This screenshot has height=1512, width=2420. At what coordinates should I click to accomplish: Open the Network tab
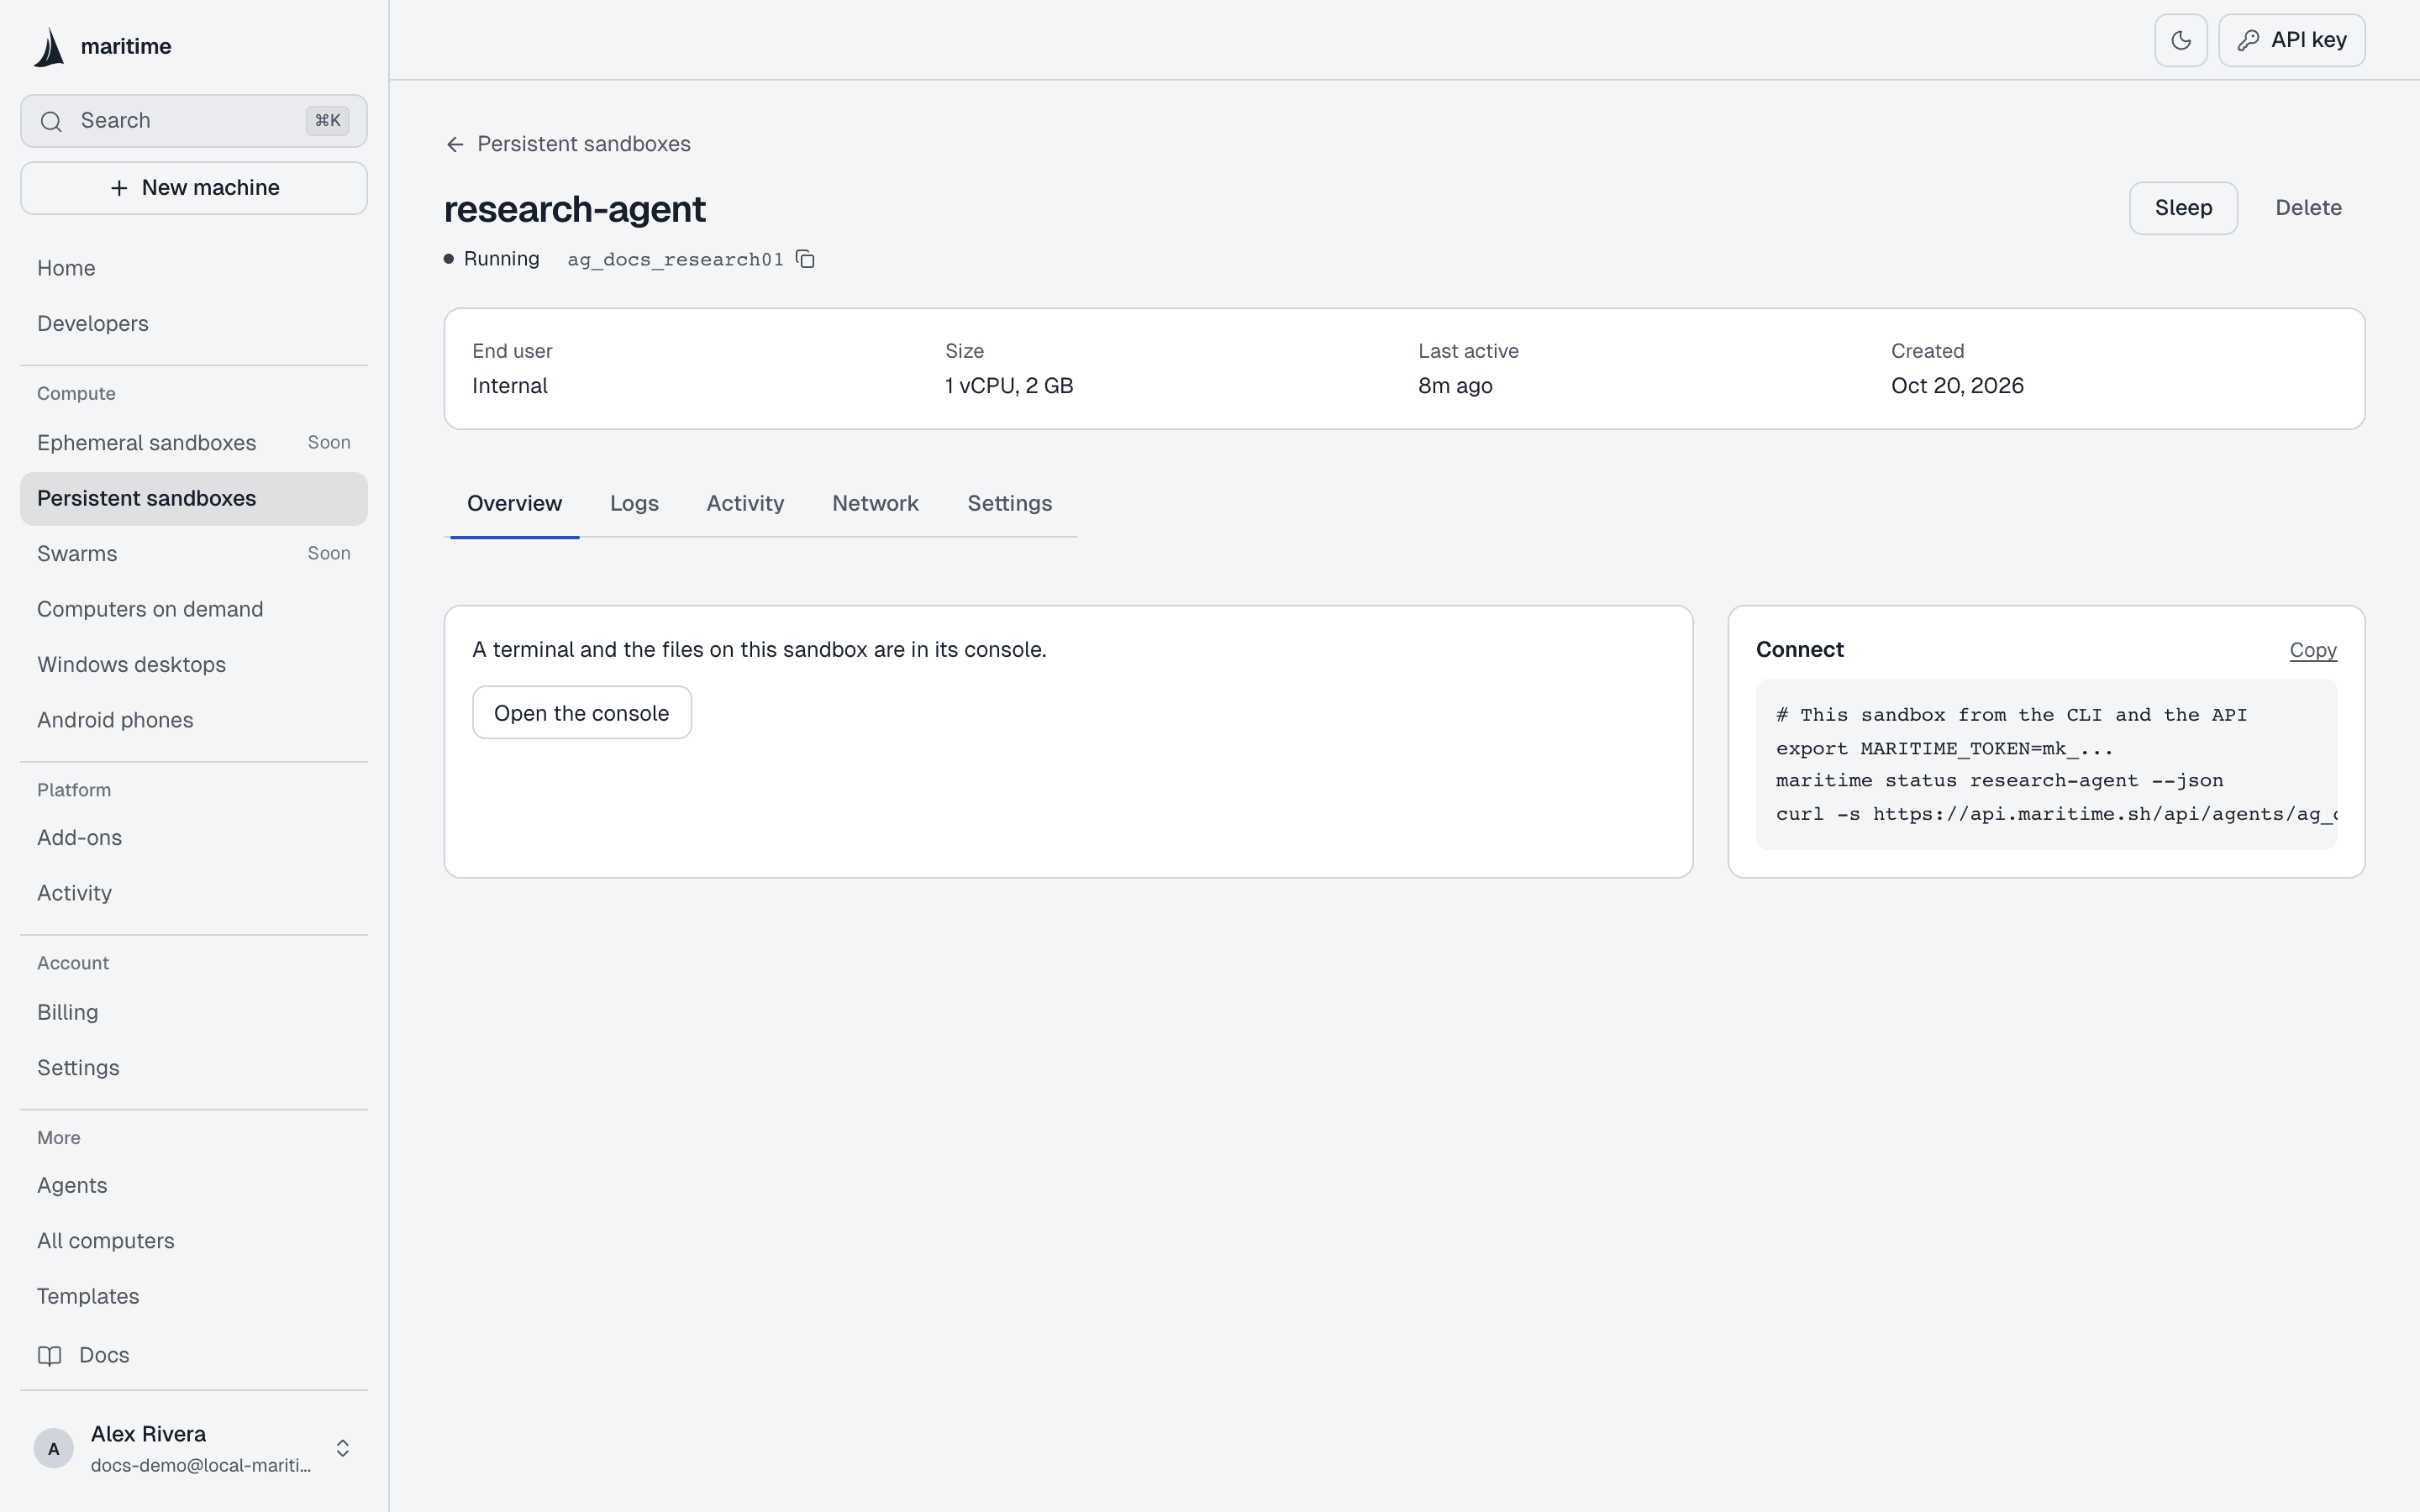(875, 503)
